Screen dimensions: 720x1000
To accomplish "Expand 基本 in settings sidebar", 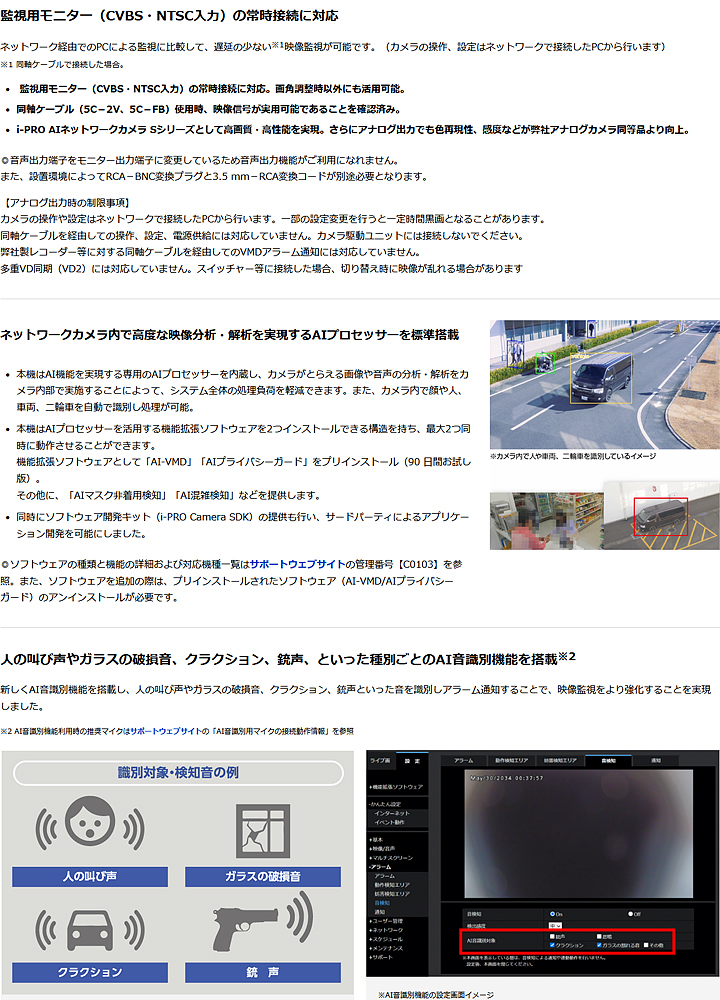I will coord(376,840).
